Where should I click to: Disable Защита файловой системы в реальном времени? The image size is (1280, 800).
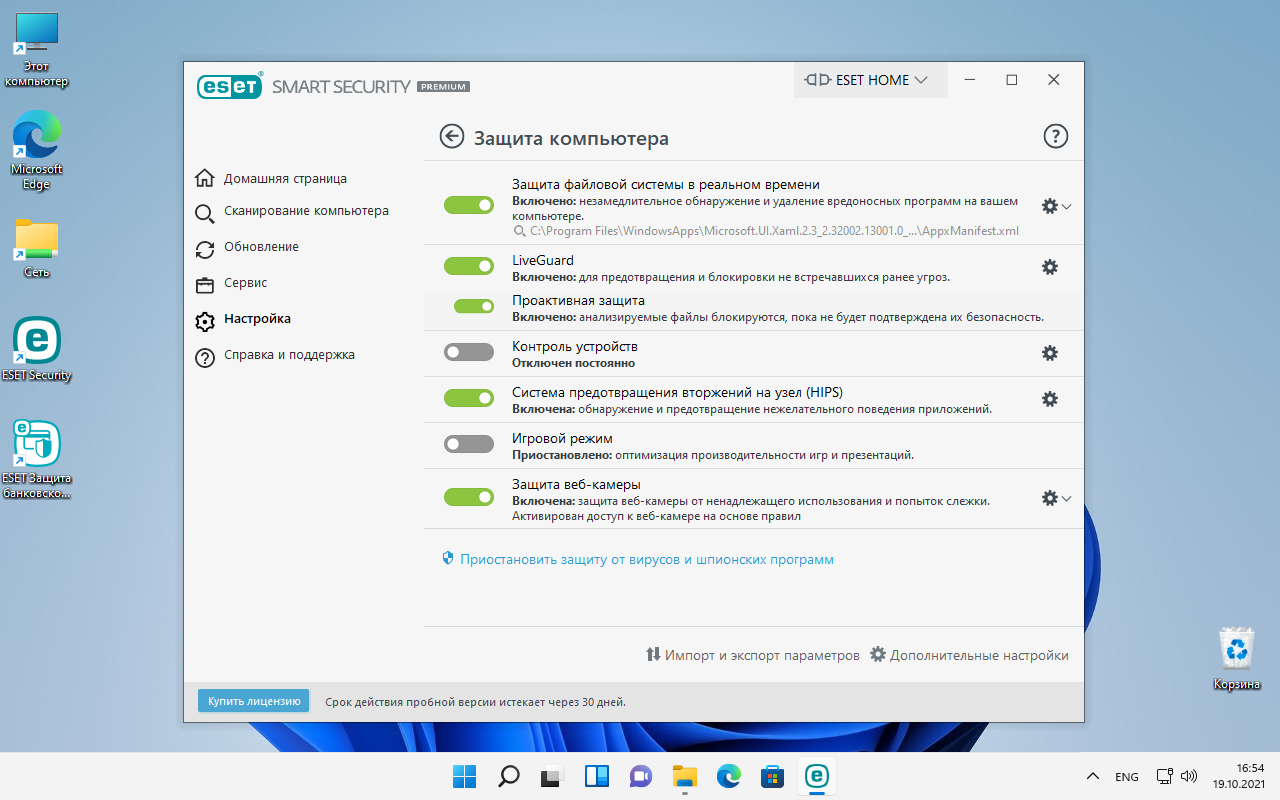point(468,204)
